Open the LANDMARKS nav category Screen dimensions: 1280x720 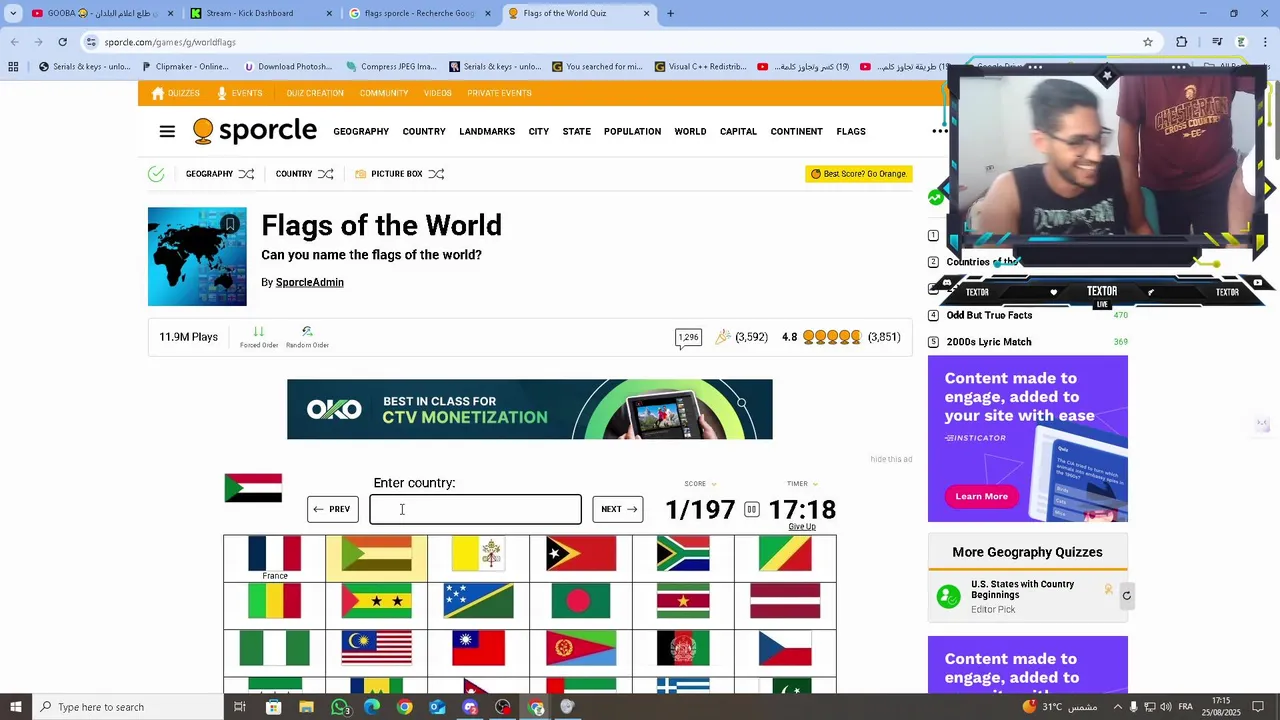click(x=487, y=131)
